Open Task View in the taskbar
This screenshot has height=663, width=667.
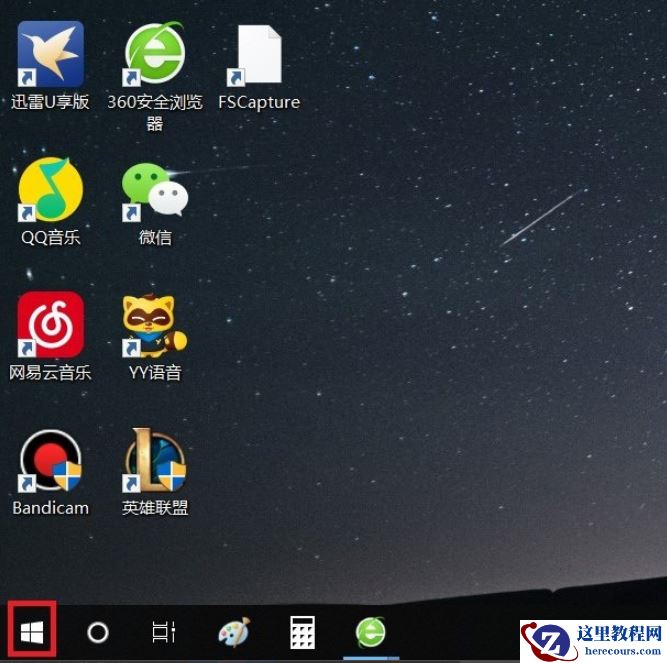click(x=164, y=632)
